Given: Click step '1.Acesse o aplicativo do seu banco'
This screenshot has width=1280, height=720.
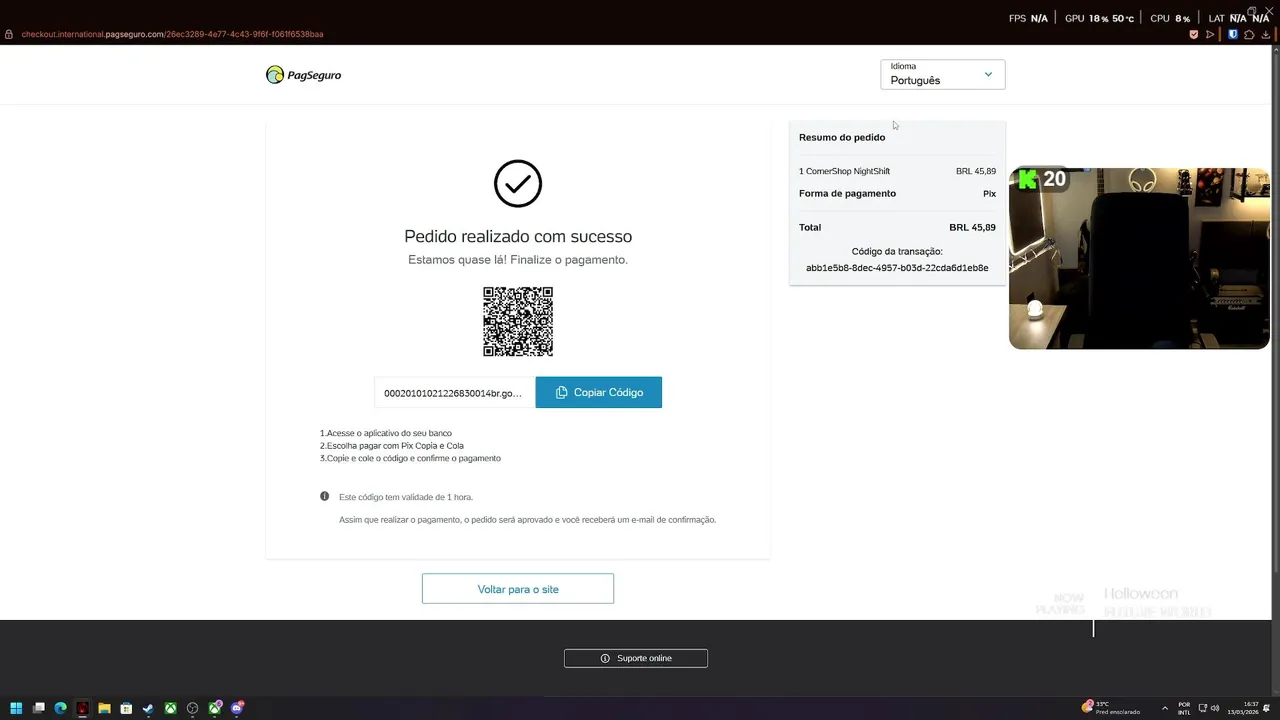Looking at the screenshot, I should tap(385, 433).
